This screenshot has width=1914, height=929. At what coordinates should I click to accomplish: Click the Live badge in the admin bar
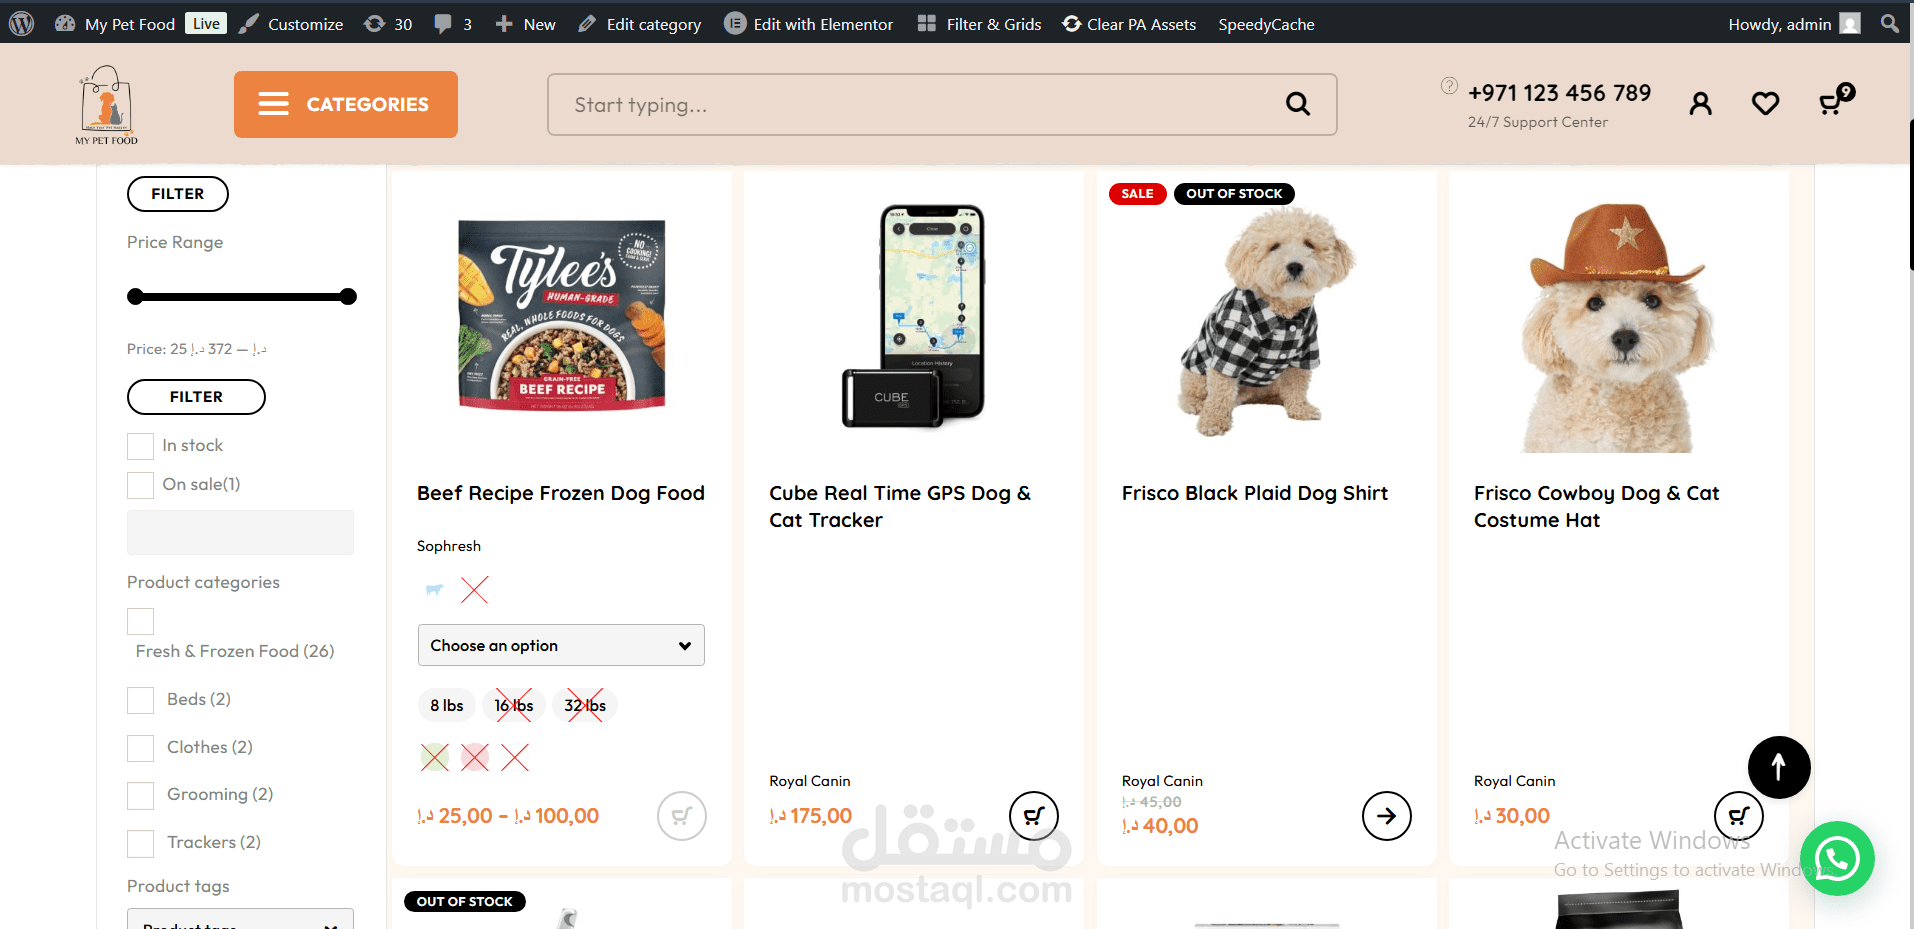coord(206,23)
